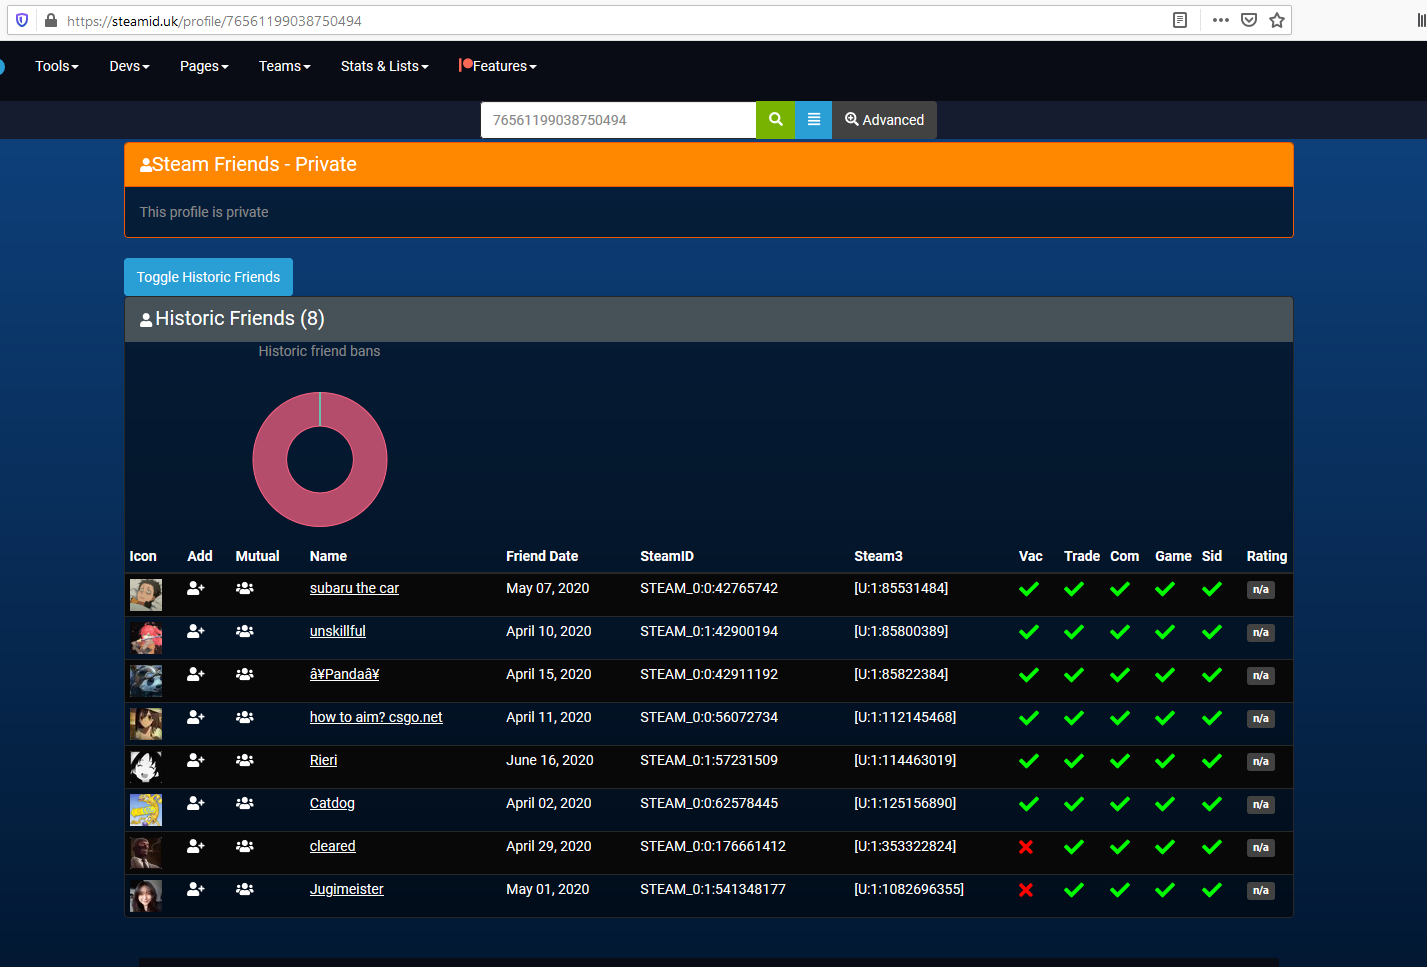
Task: Click the Pocket save icon in address bar
Action: click(1249, 20)
